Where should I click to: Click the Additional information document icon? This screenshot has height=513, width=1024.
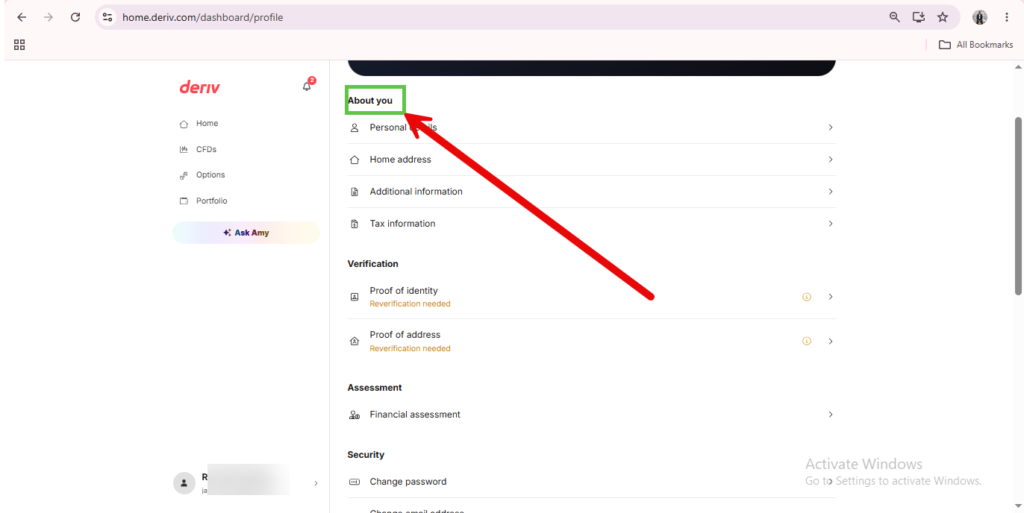point(355,192)
